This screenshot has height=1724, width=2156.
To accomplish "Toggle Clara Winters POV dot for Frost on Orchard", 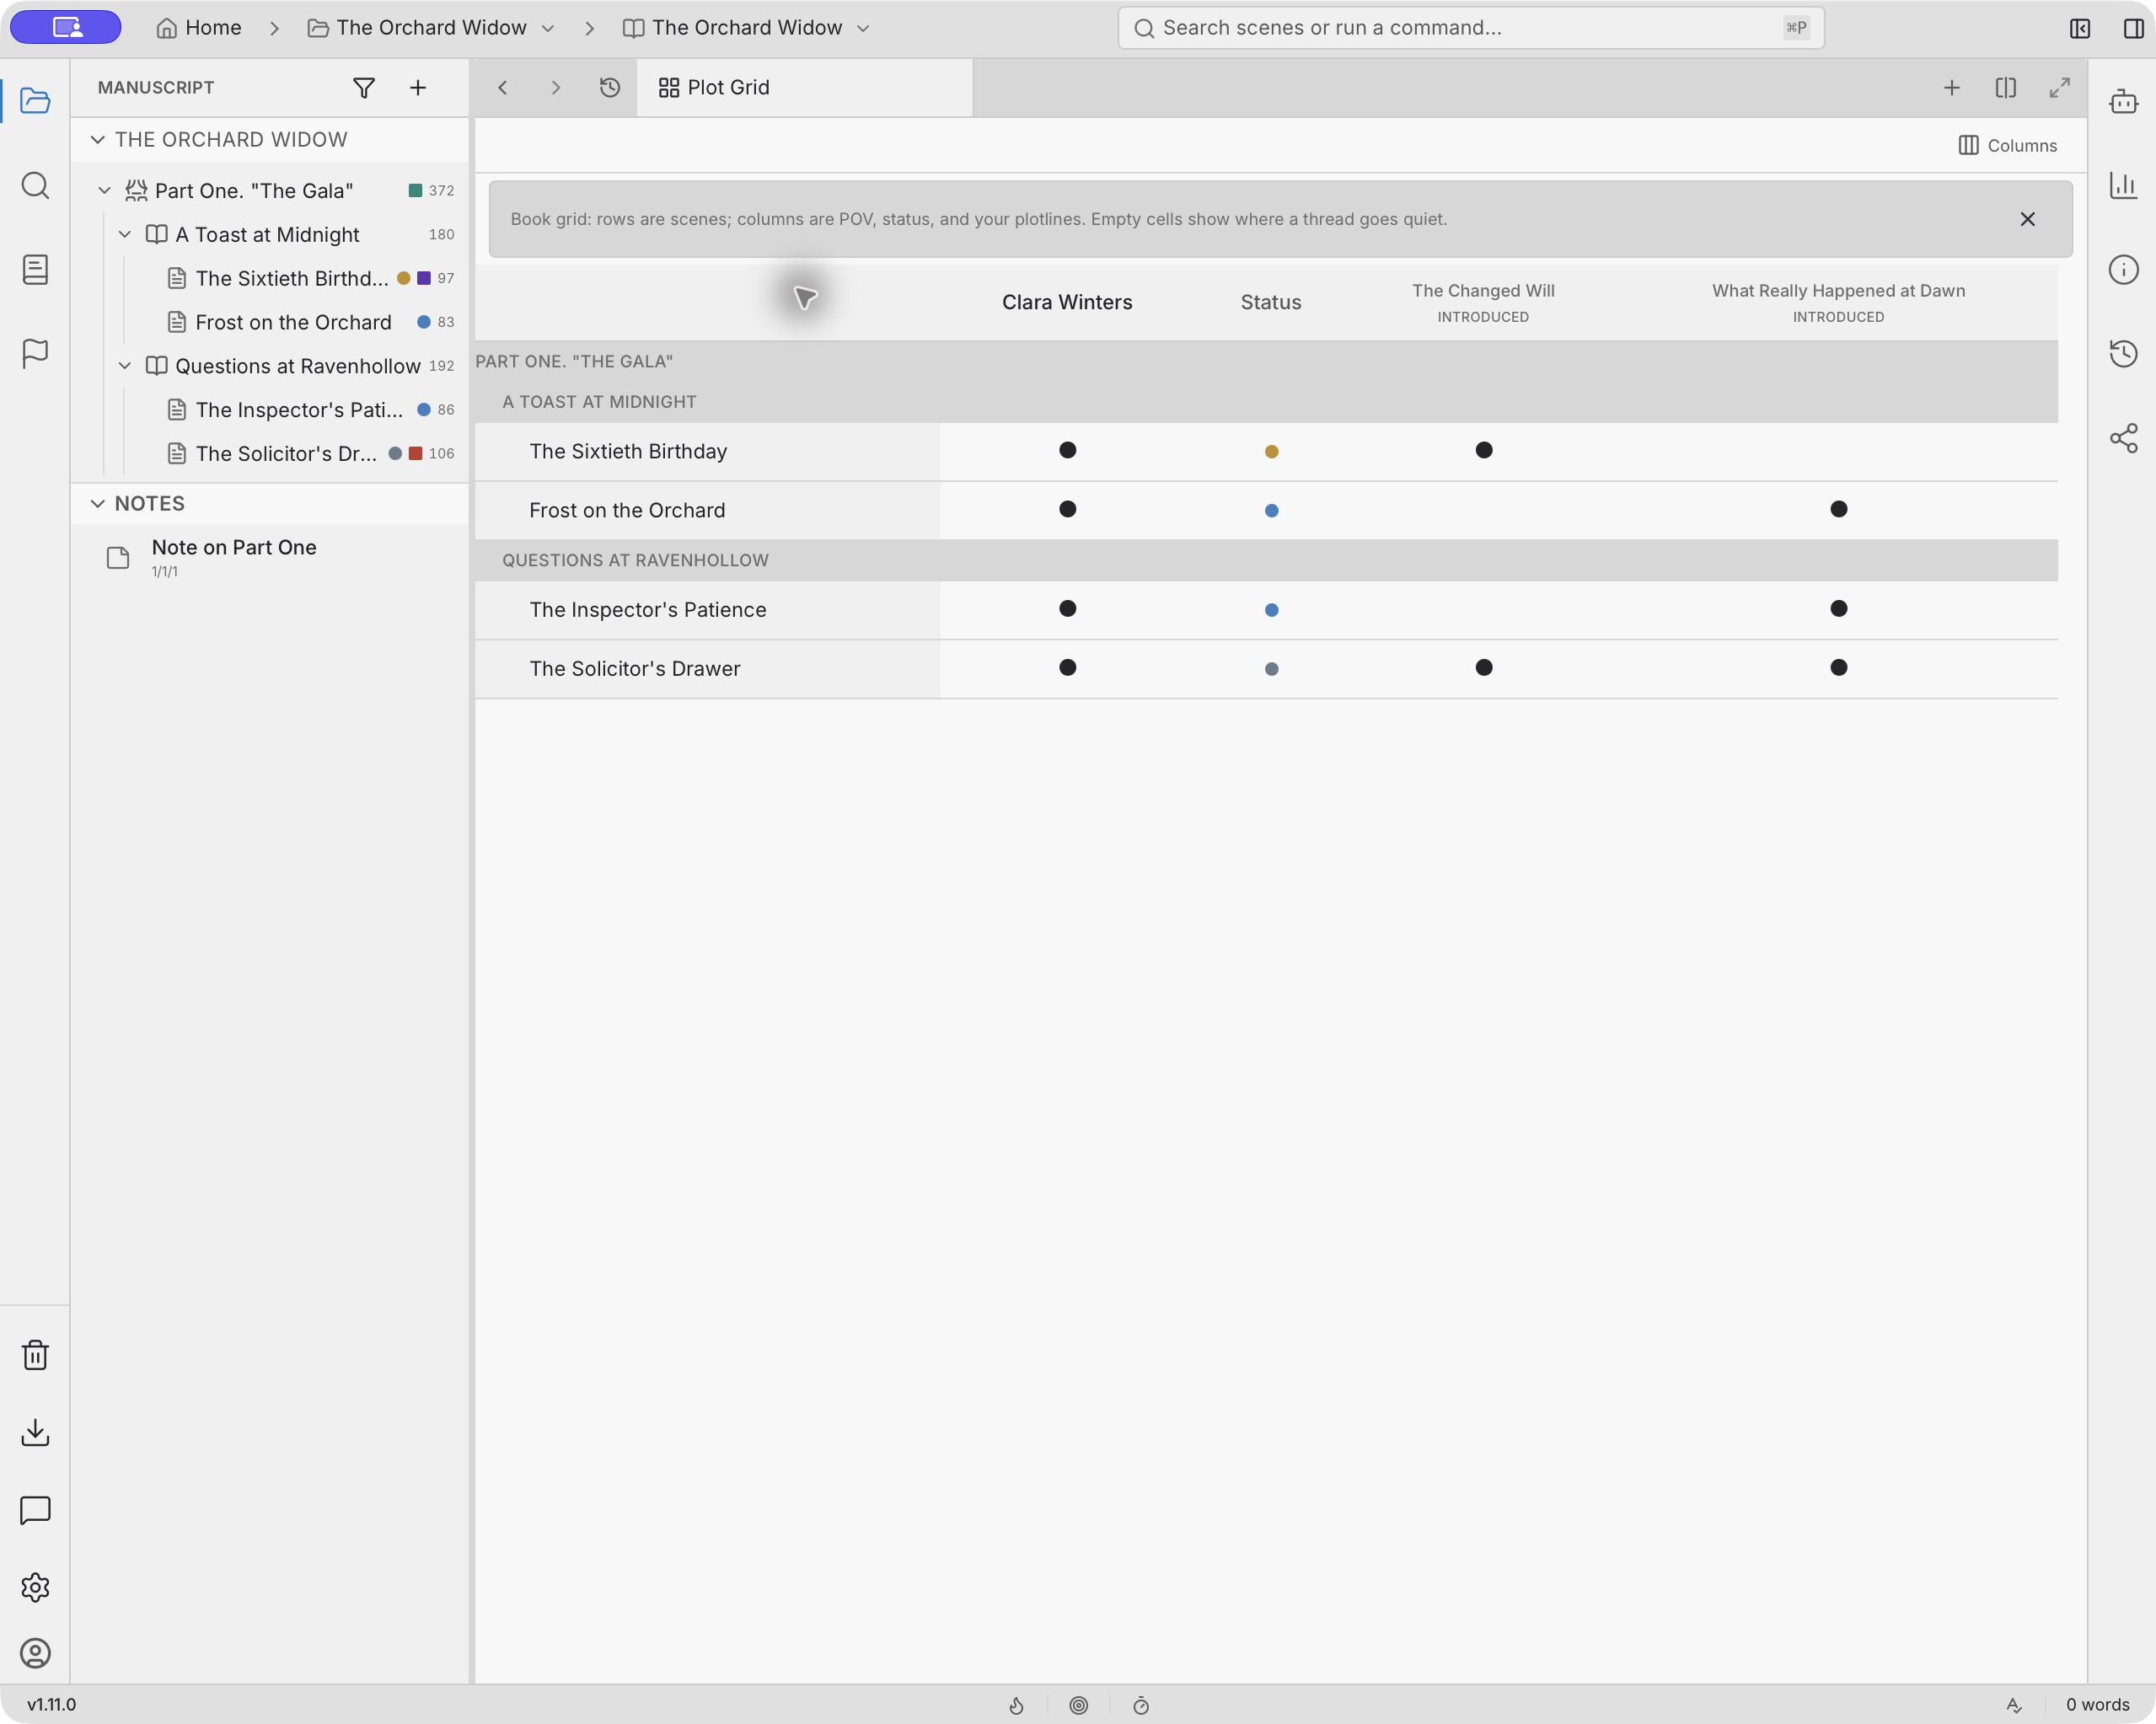I will click(x=1067, y=509).
